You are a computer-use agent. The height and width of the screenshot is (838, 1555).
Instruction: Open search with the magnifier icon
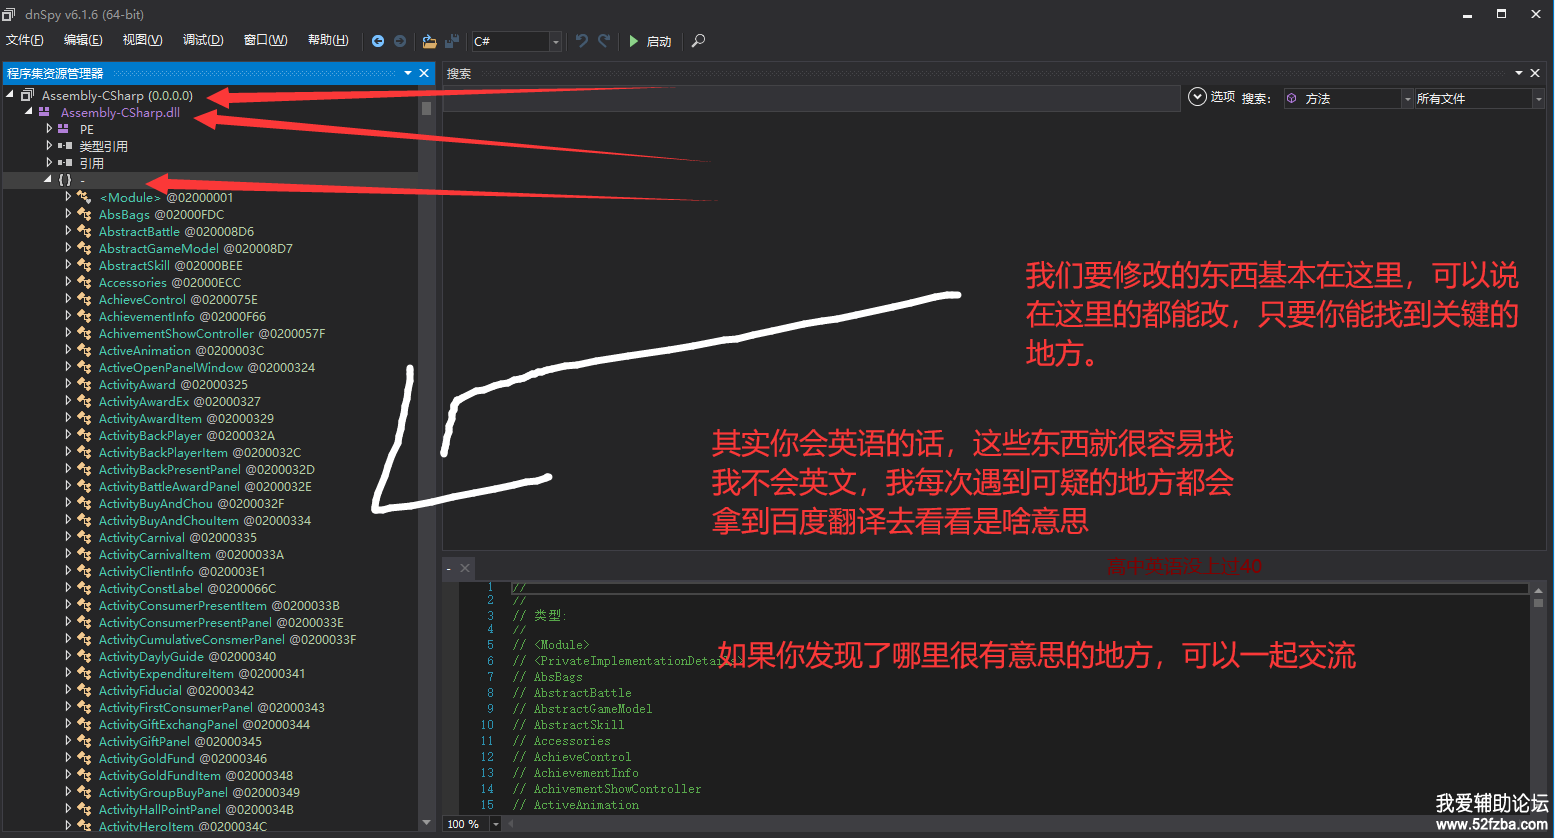698,41
